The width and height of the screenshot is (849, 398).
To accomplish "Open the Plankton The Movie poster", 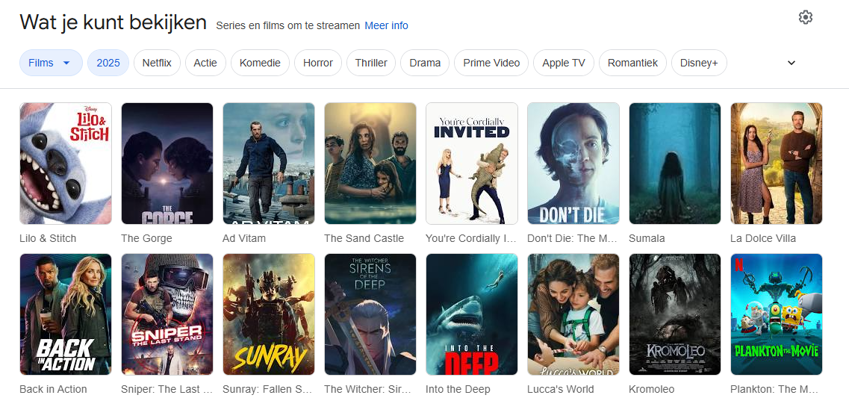I will click(x=776, y=314).
